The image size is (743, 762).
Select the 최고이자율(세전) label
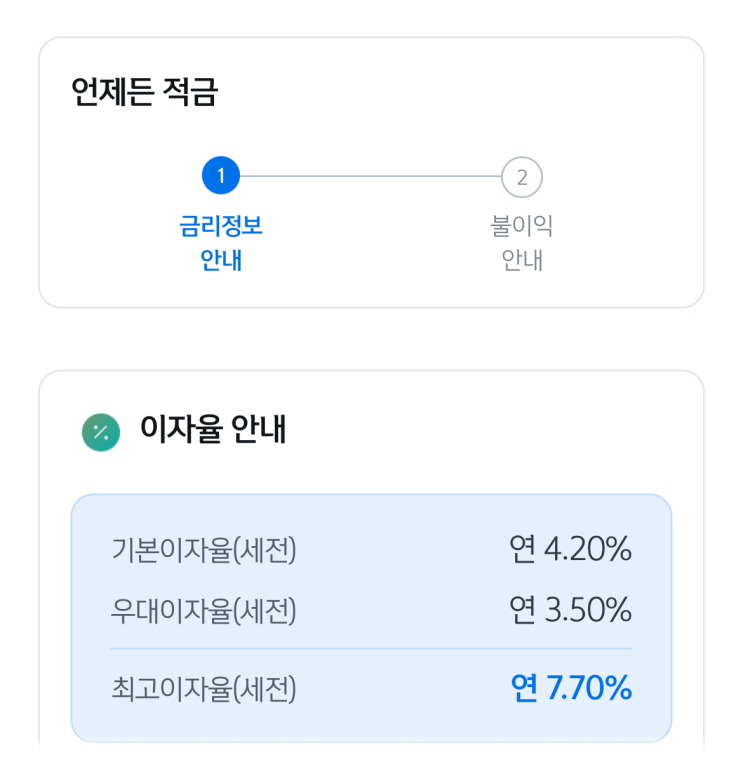(204, 689)
